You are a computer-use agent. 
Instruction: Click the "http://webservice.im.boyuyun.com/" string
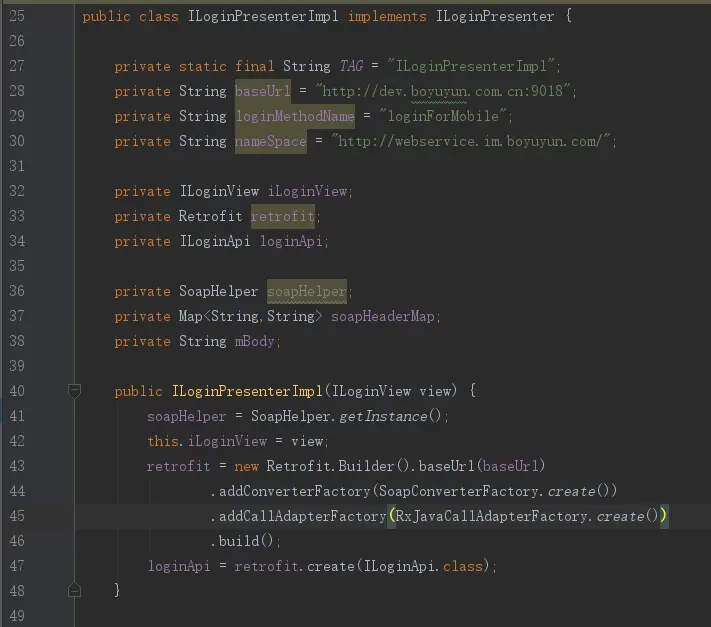471,141
